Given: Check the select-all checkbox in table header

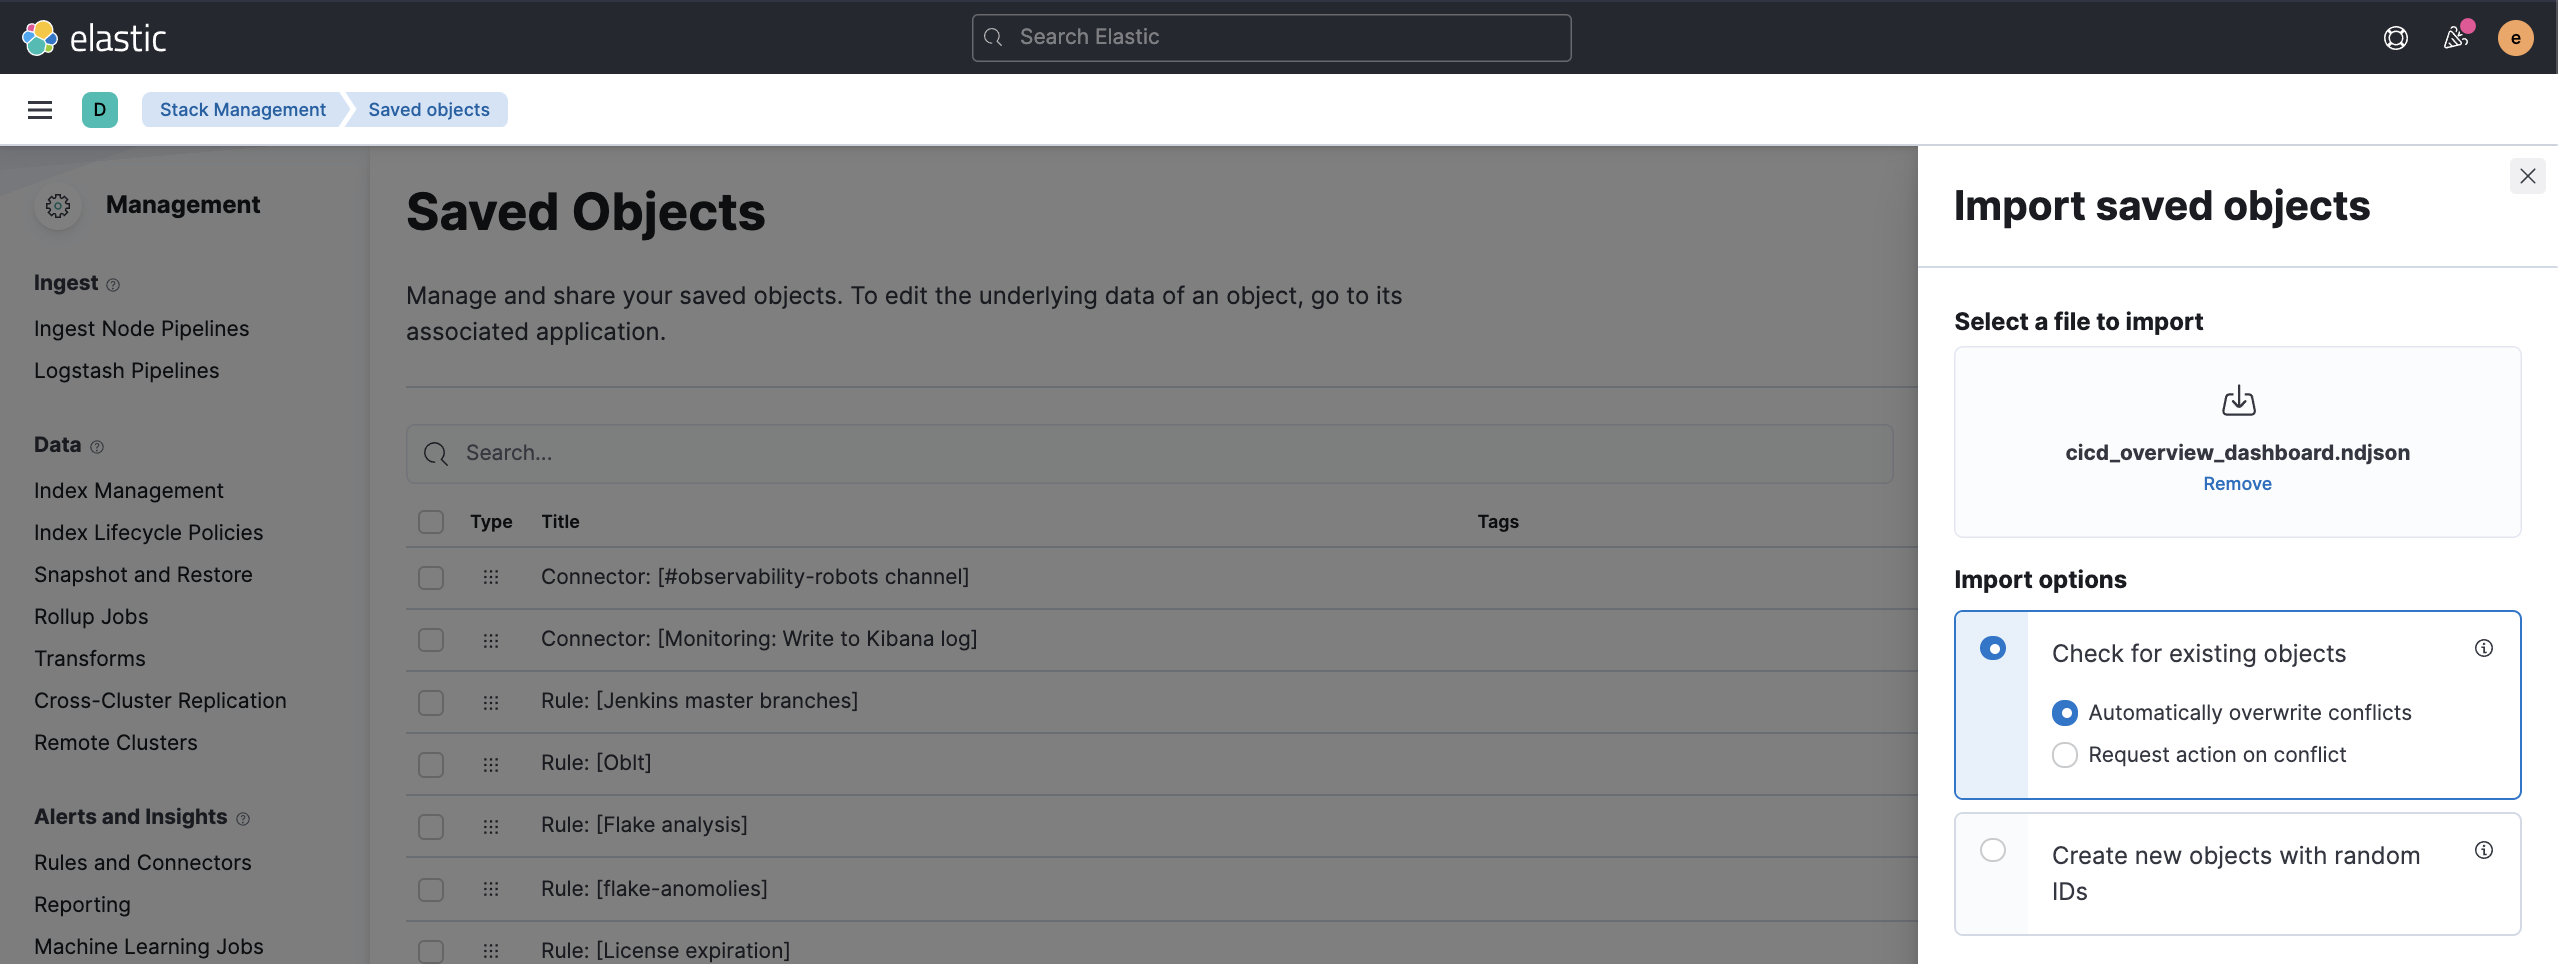Looking at the screenshot, I should tap(430, 521).
